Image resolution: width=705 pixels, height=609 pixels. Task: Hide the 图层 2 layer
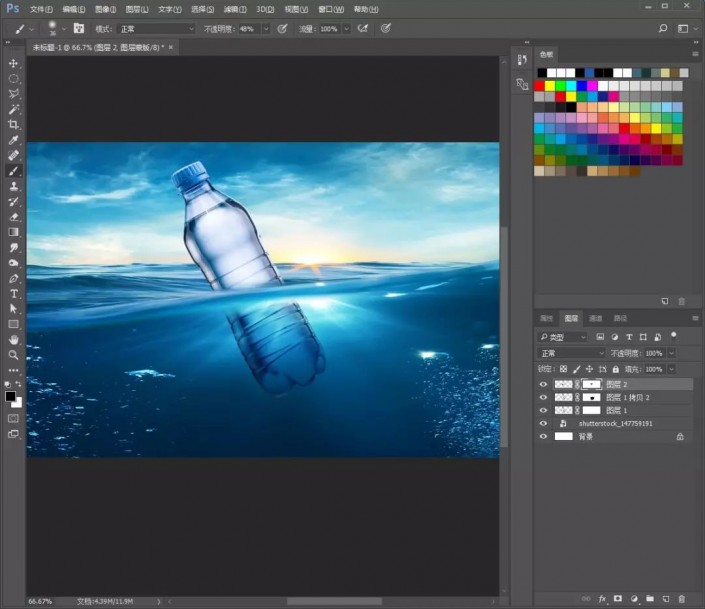(543, 385)
